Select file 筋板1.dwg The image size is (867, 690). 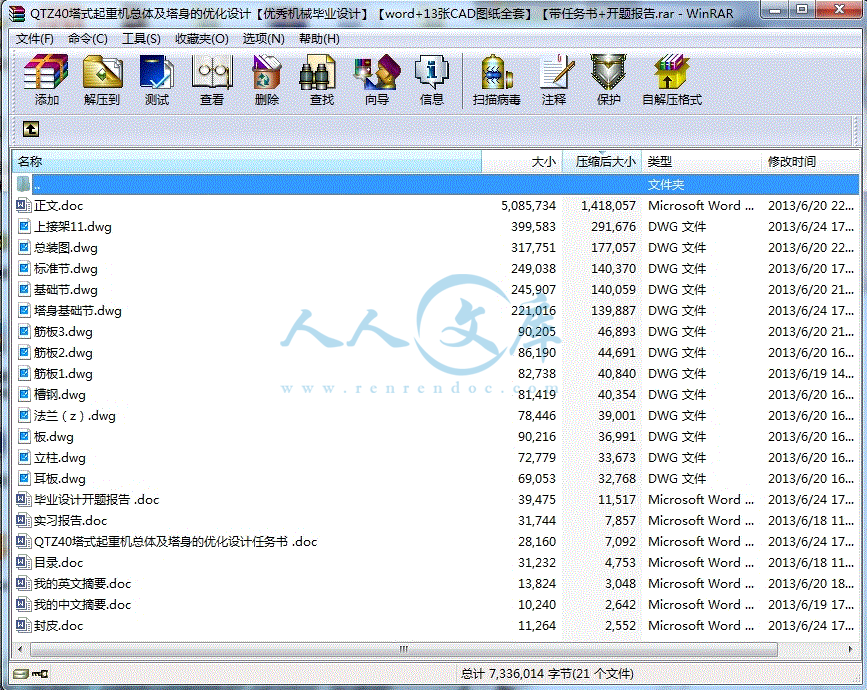coord(63,374)
